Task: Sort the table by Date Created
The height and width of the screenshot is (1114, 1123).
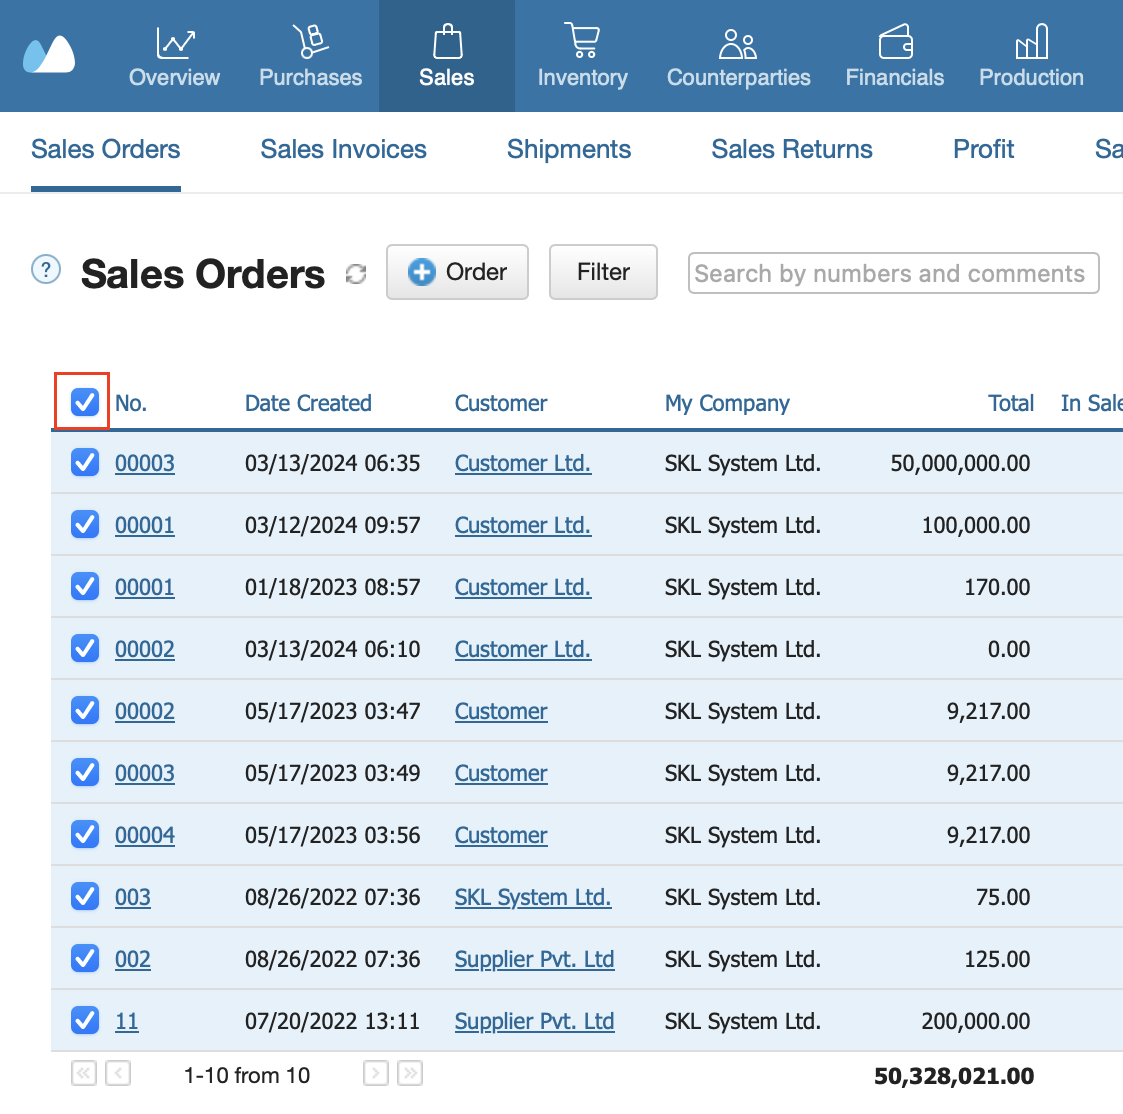Action: tap(308, 403)
